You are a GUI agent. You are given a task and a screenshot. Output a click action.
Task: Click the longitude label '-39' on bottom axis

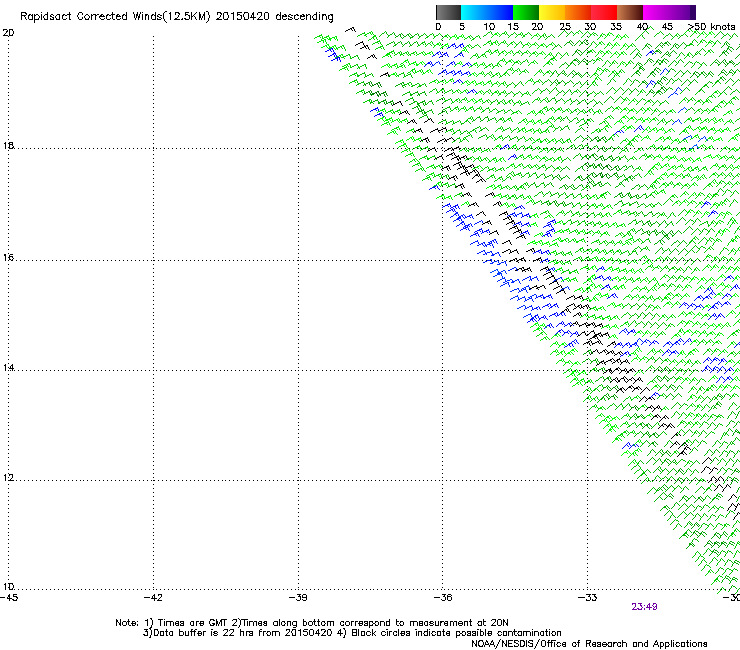coord(298,598)
